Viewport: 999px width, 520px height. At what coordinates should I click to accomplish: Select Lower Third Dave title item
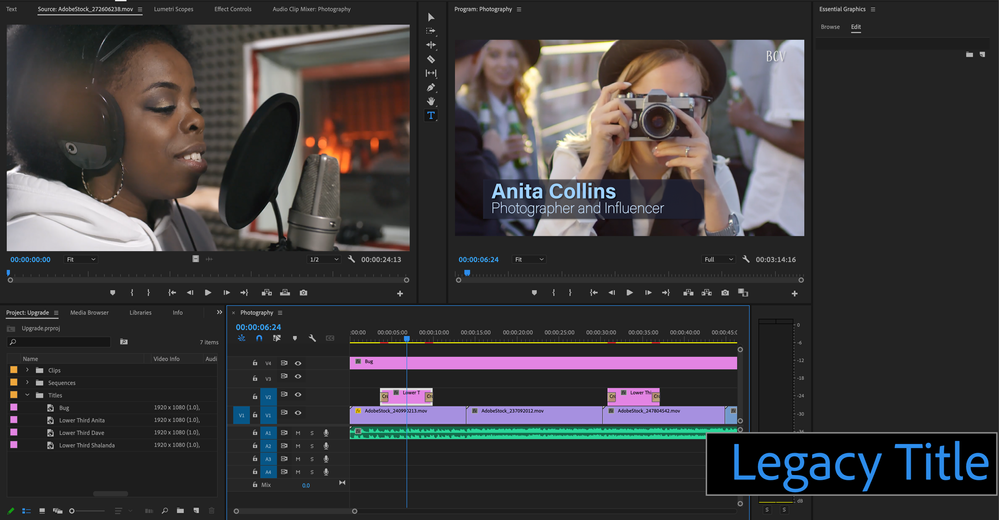tap(81, 433)
